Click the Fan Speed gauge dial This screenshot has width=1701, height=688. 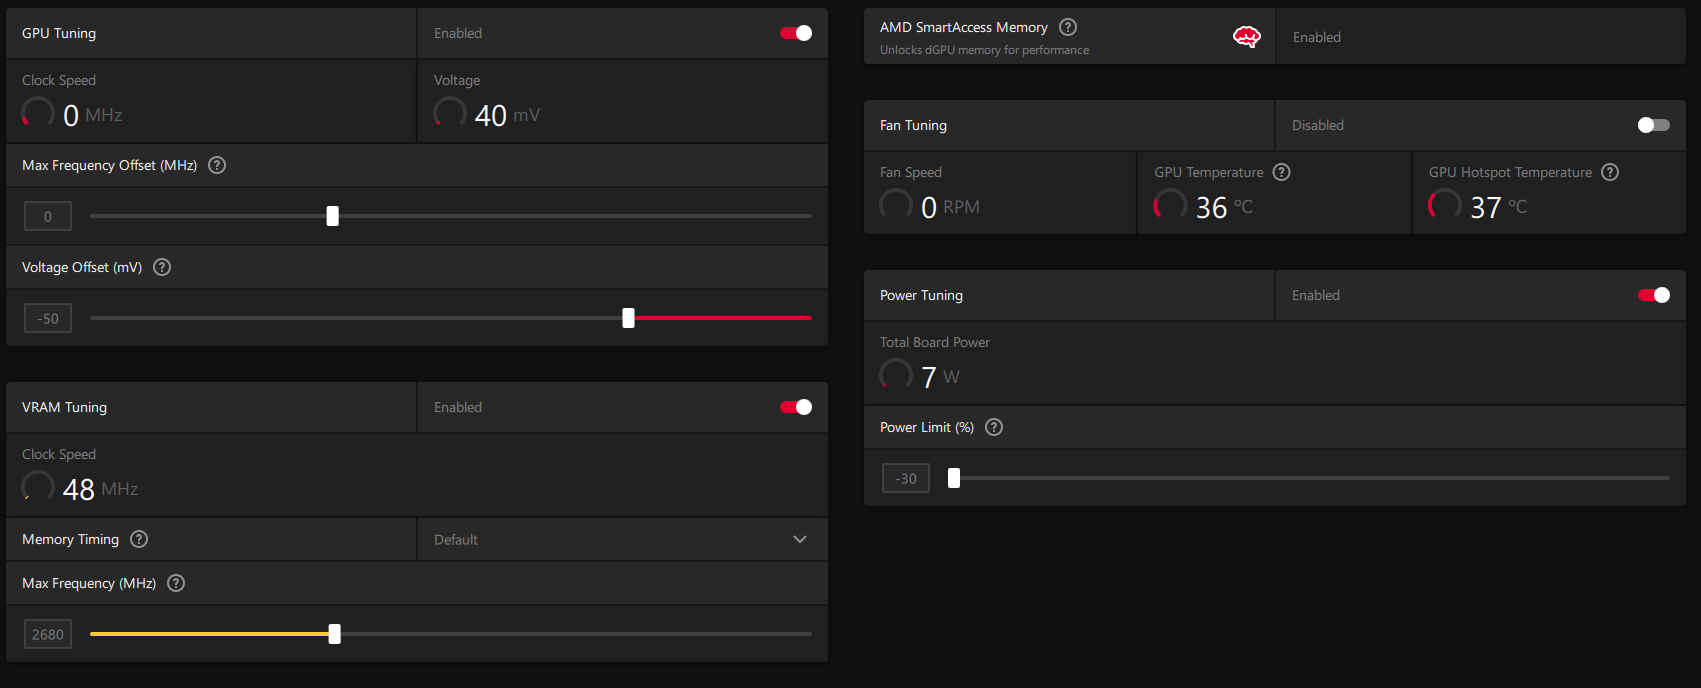pyautogui.click(x=896, y=205)
